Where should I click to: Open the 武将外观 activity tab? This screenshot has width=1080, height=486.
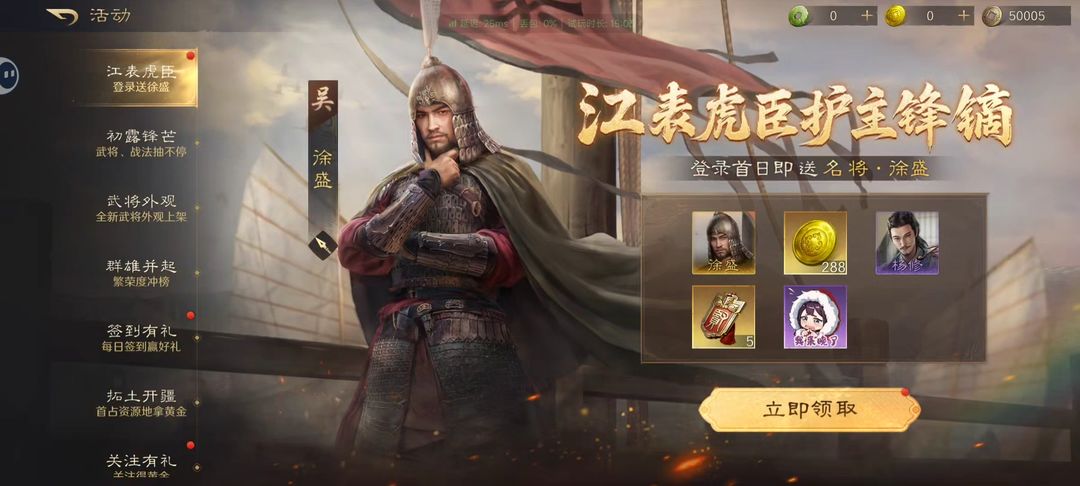point(141,208)
